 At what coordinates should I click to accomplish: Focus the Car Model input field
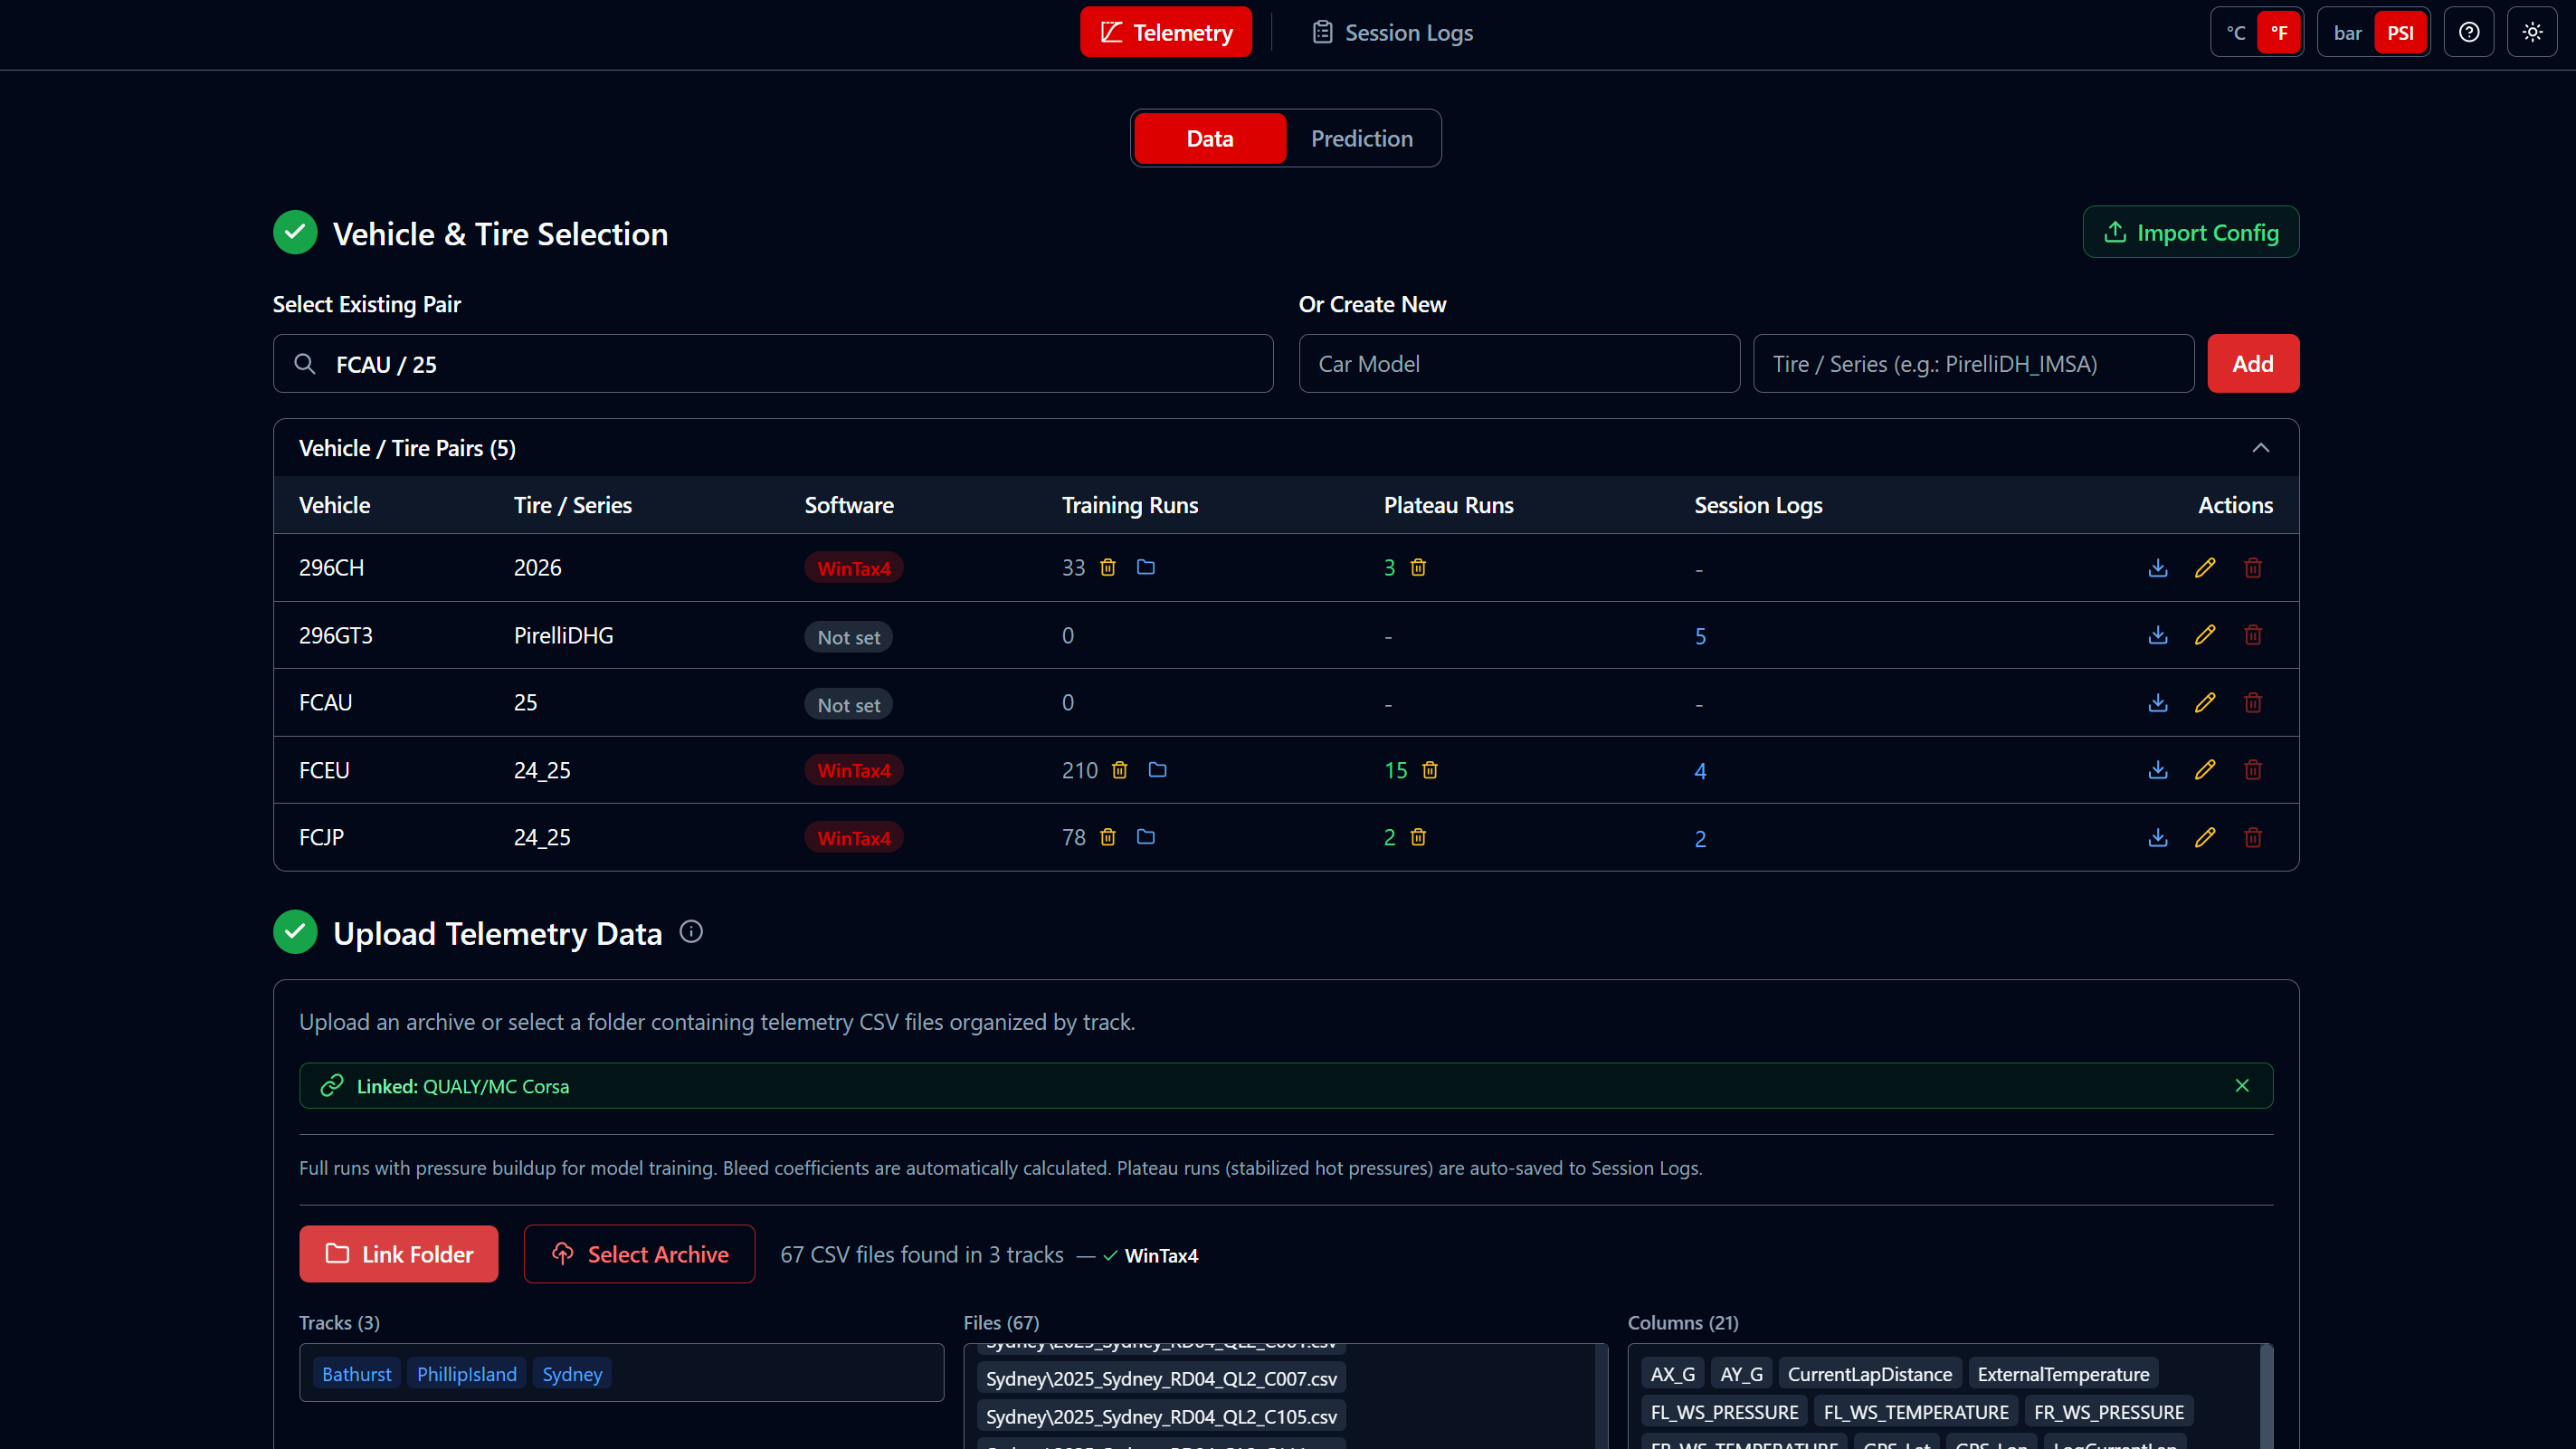(x=1519, y=364)
